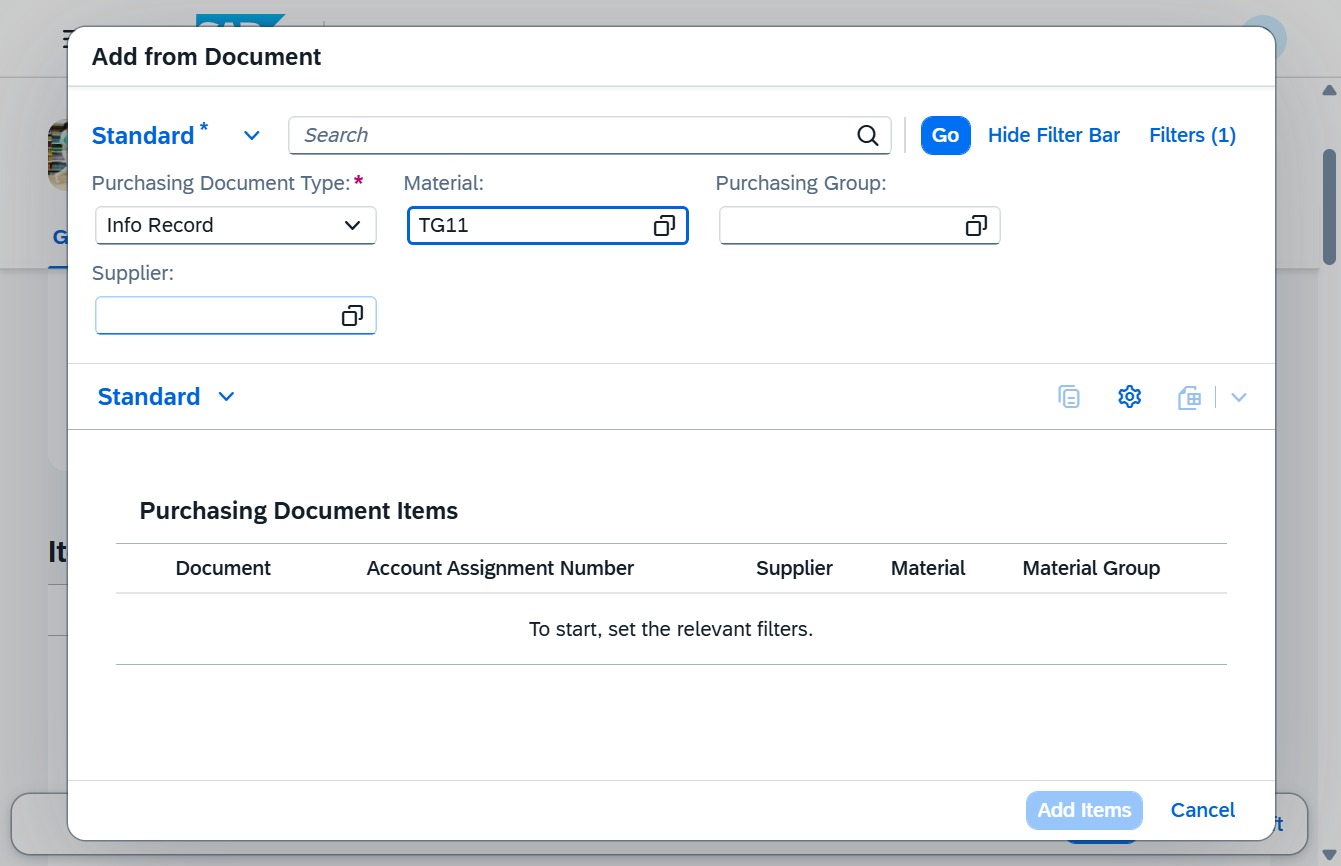
Task: Open value help for Purchasing Group
Action: (976, 226)
